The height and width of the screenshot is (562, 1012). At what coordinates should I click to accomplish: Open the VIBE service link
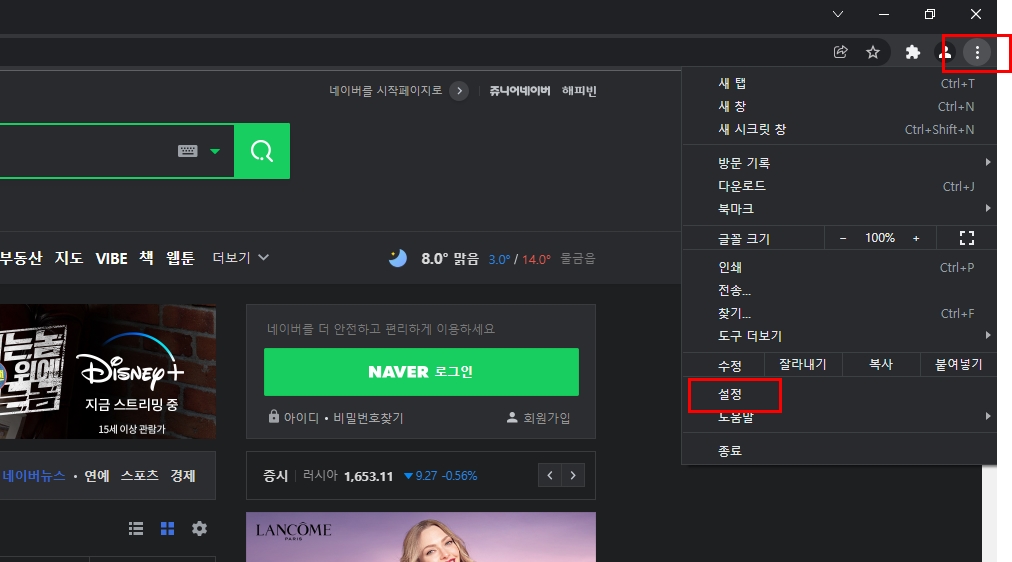[111, 258]
